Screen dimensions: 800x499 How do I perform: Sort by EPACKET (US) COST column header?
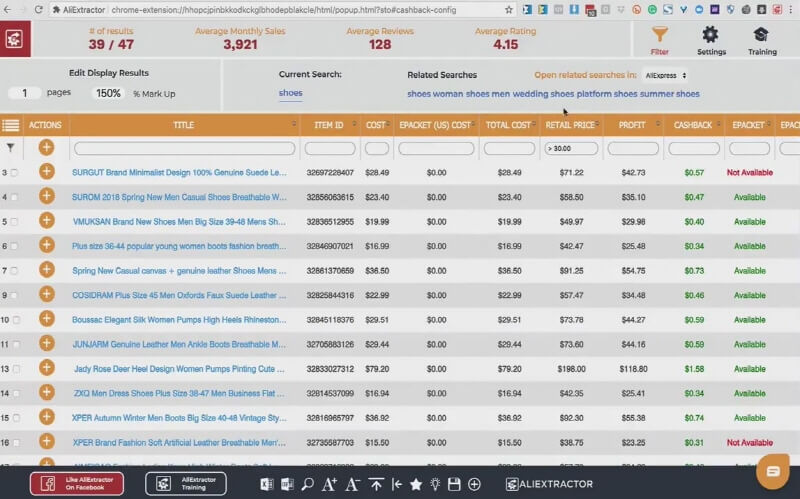tap(435, 125)
